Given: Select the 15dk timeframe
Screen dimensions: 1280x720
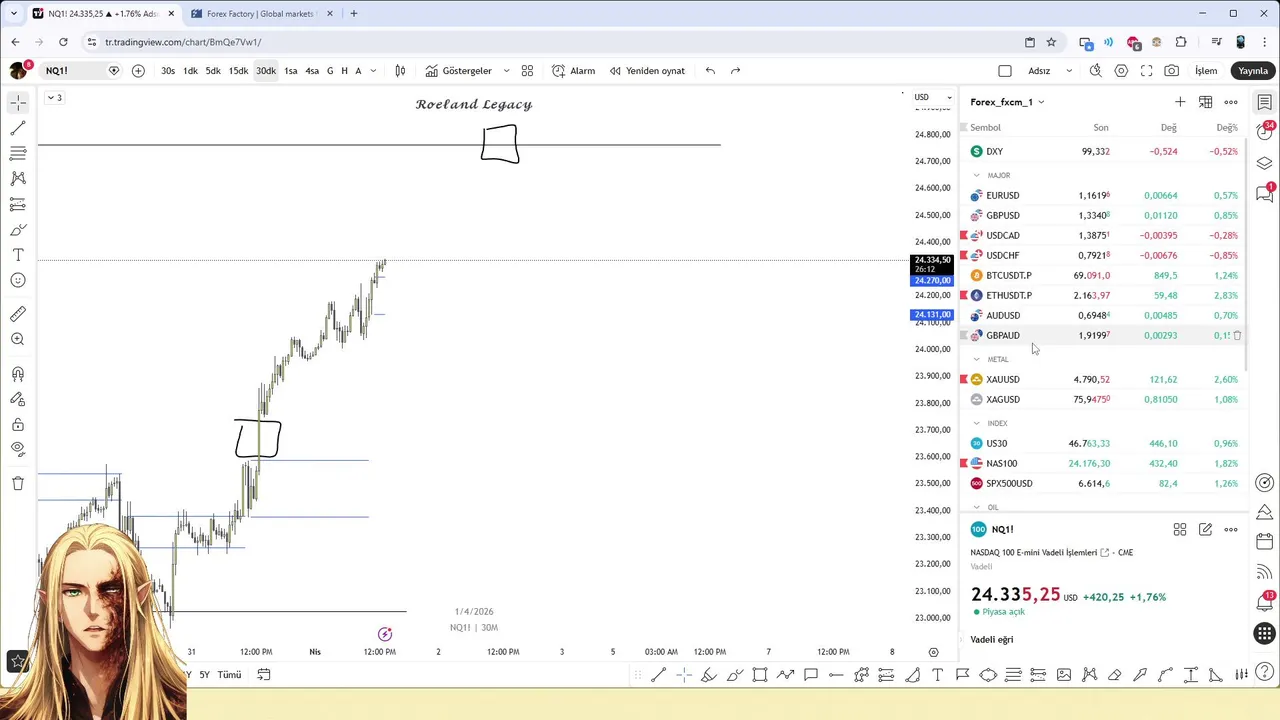Looking at the screenshot, I should click(x=238, y=71).
